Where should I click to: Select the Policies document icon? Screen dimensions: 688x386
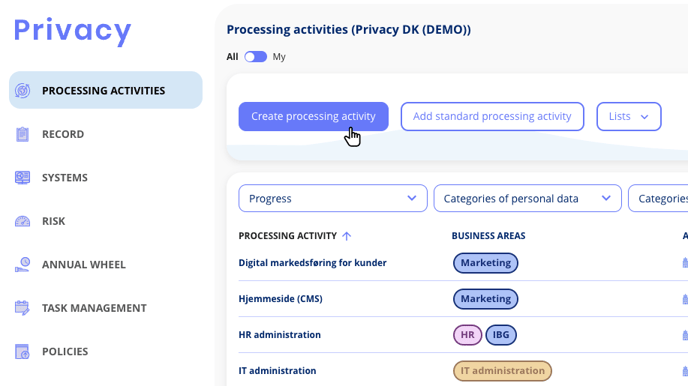pos(22,351)
